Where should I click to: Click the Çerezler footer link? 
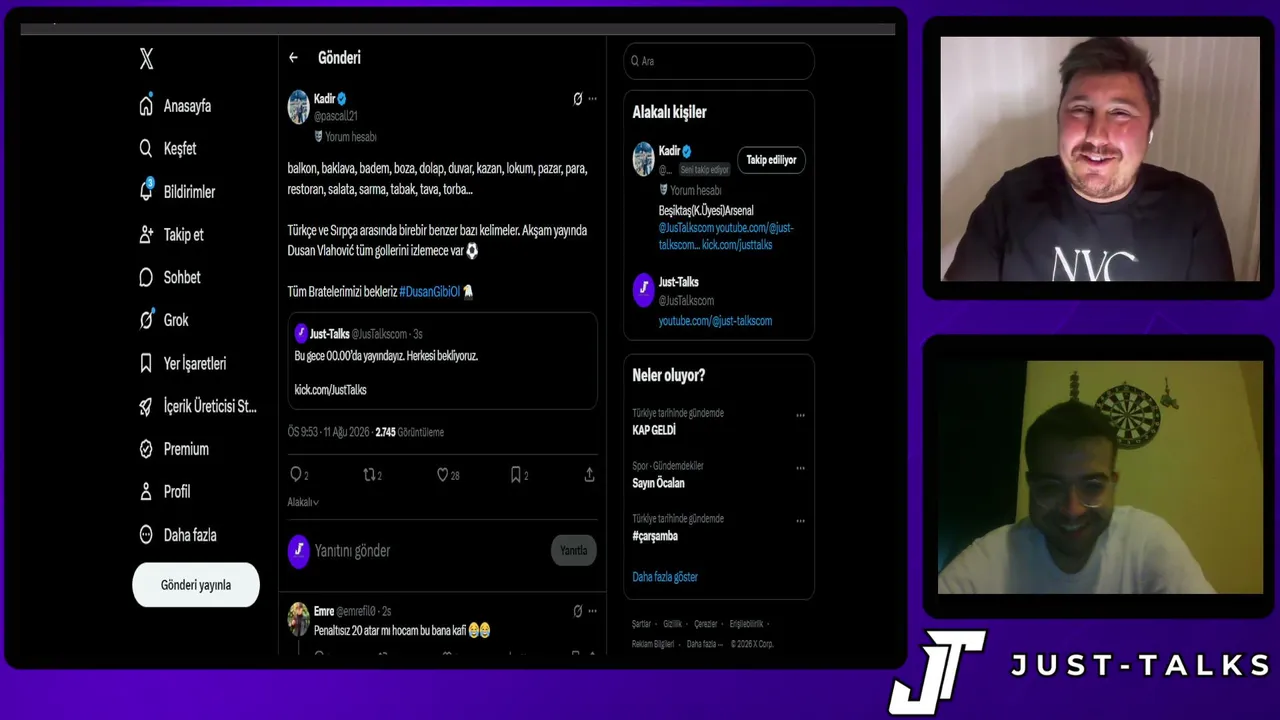coord(706,624)
